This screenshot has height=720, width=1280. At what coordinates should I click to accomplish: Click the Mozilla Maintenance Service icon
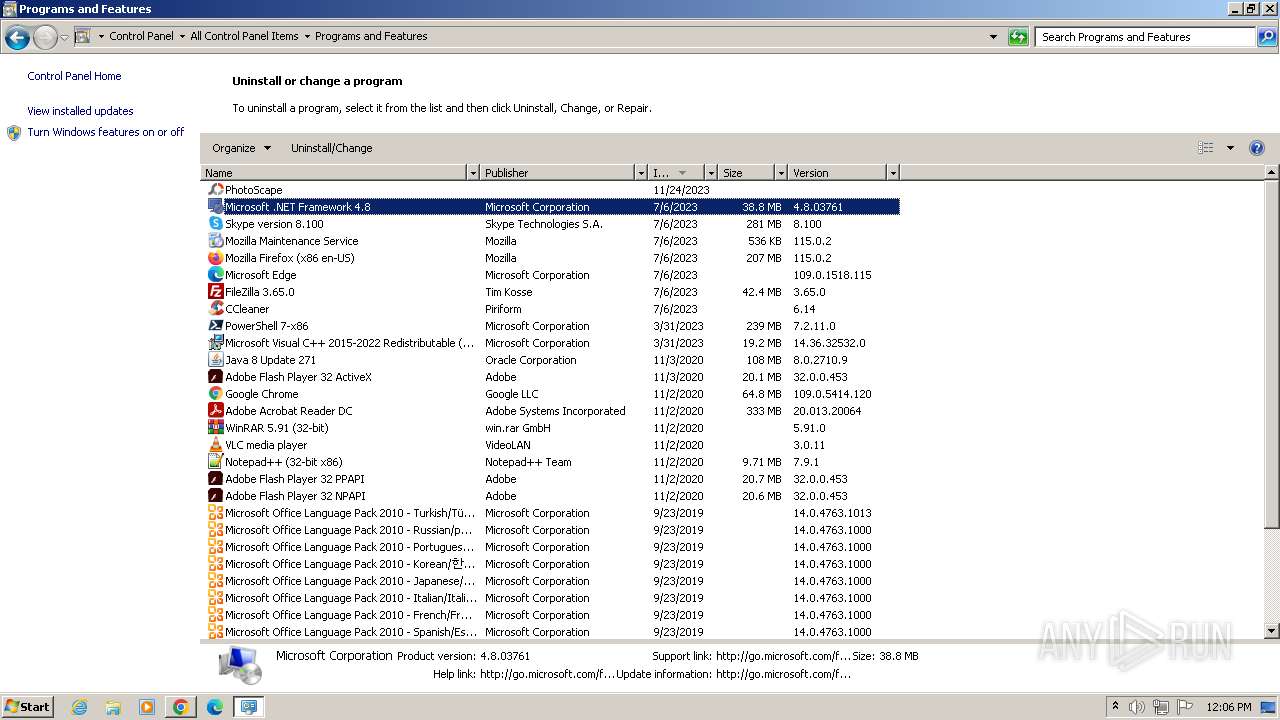pyautogui.click(x=215, y=241)
